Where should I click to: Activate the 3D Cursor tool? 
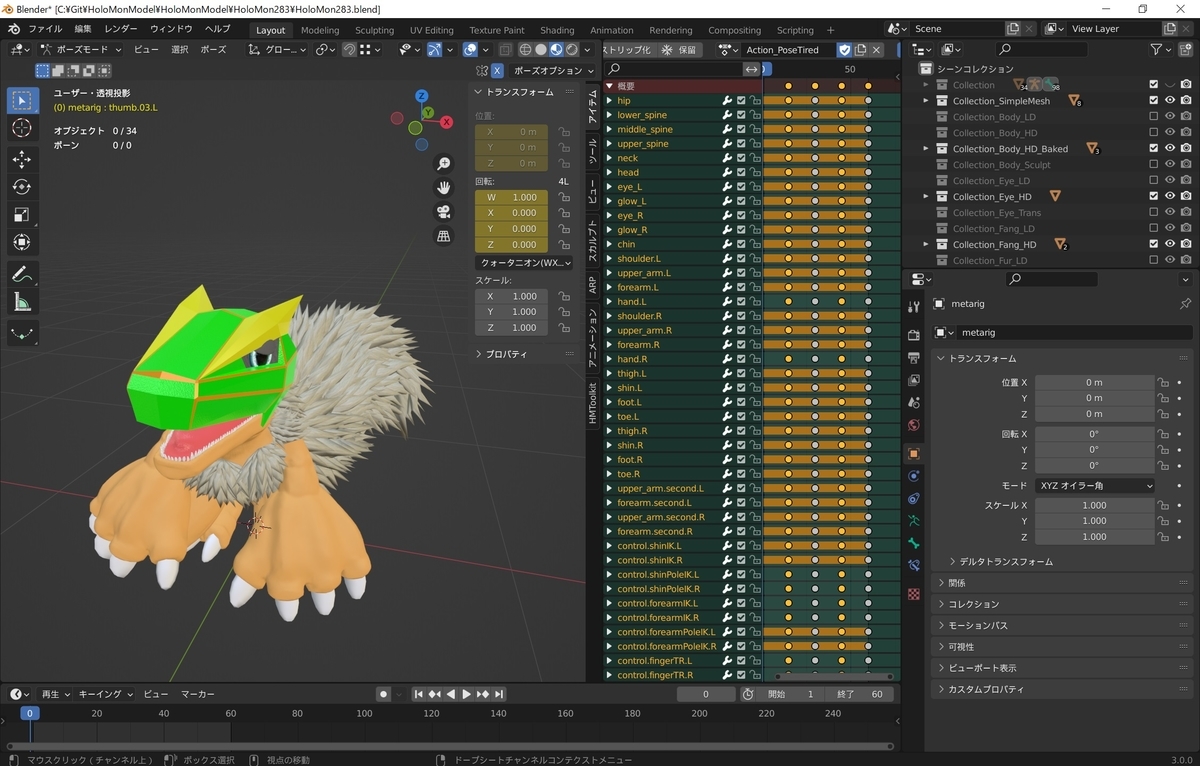tap(22, 129)
